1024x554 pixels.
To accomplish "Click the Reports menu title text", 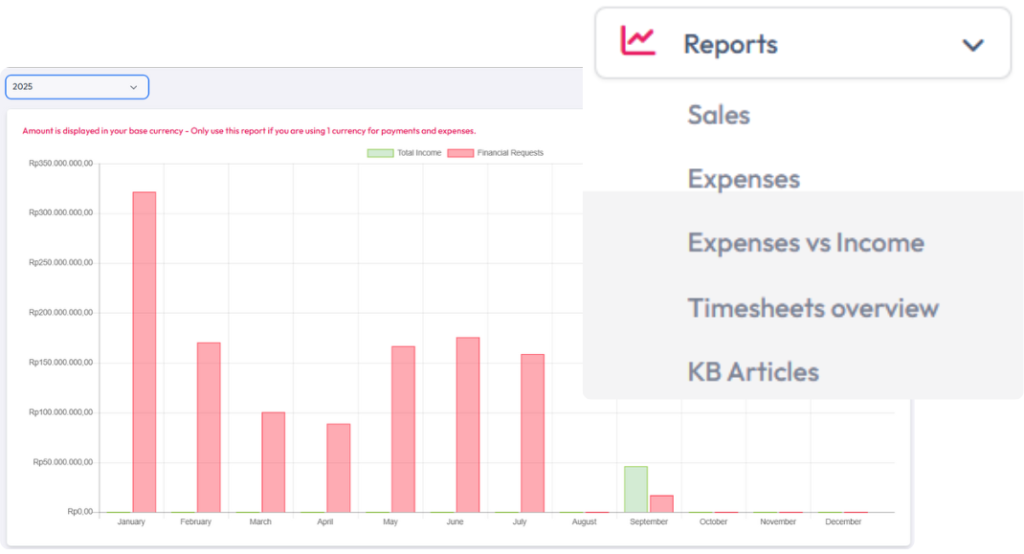I will click(730, 45).
